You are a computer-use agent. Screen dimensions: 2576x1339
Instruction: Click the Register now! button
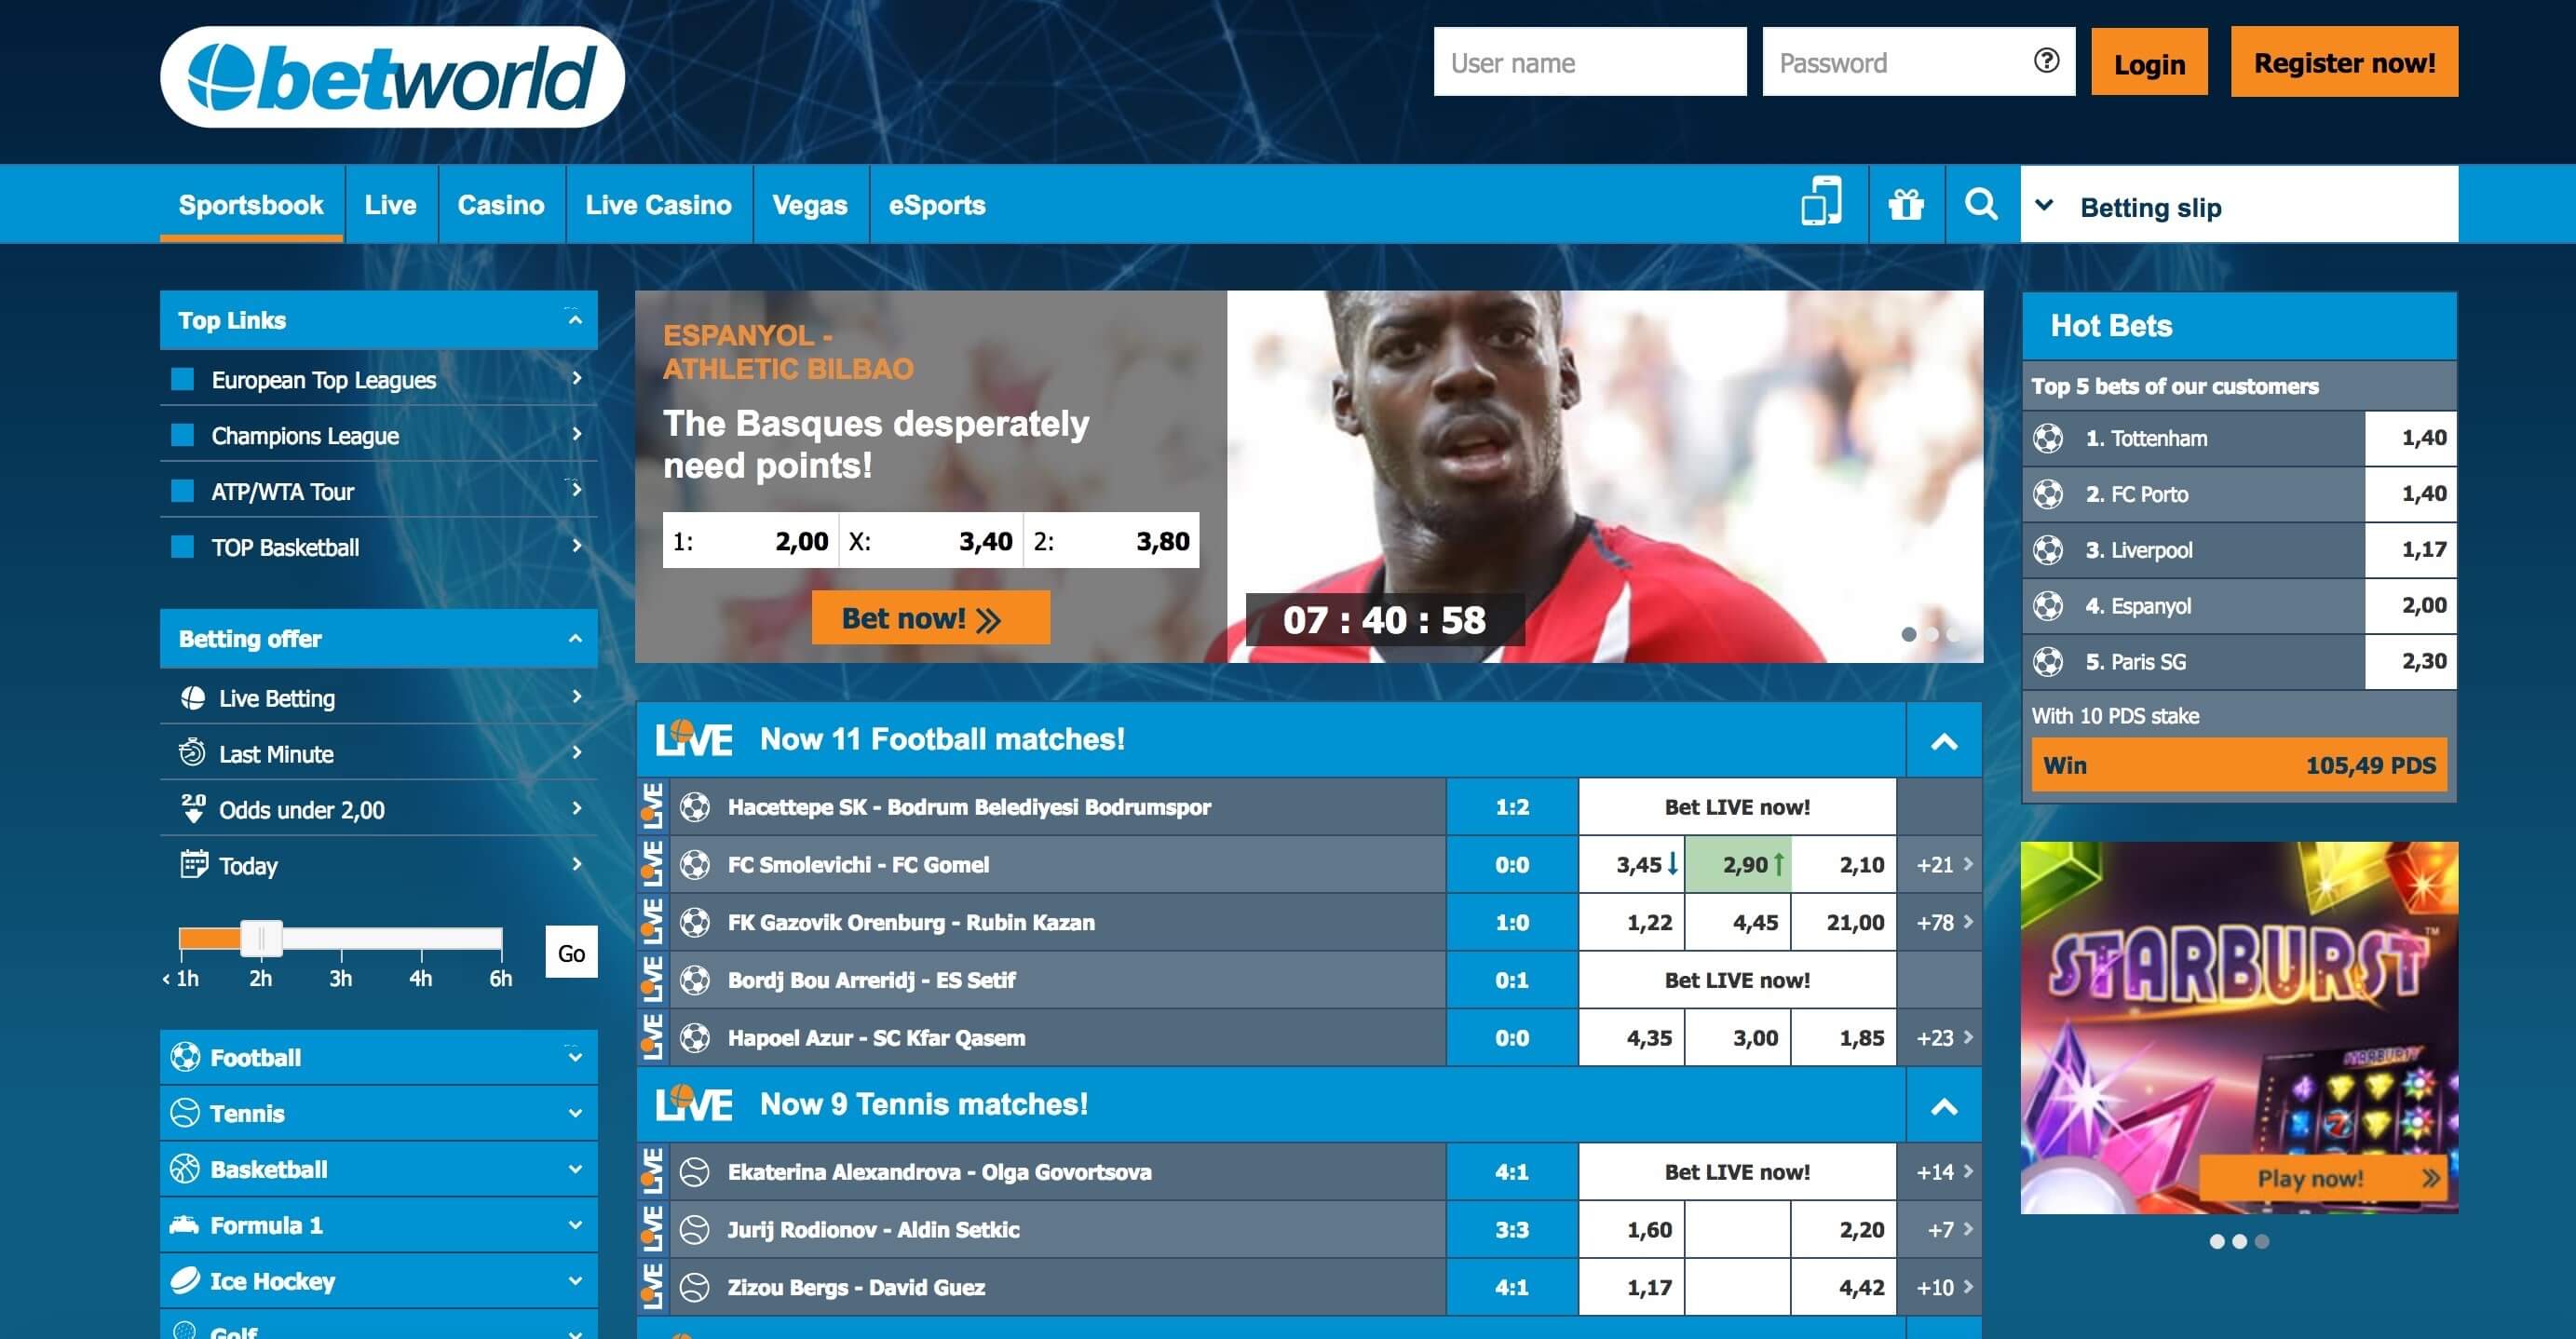pos(2344,62)
